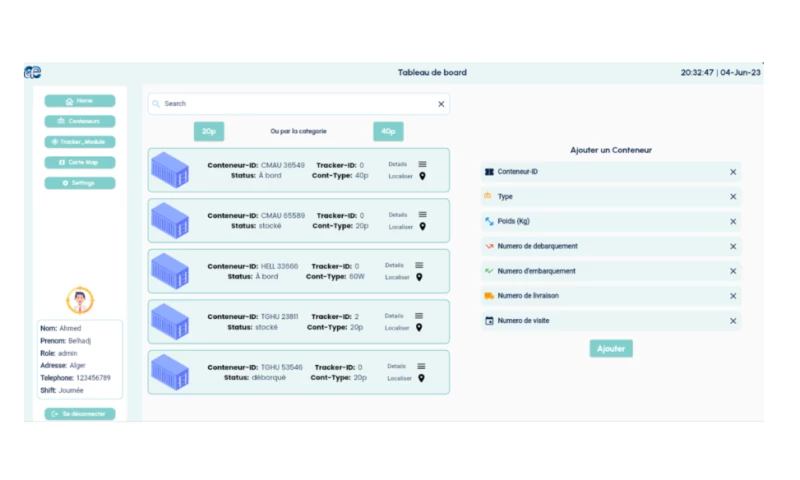
Task: Filter containers by 40p category
Action: coord(388,131)
